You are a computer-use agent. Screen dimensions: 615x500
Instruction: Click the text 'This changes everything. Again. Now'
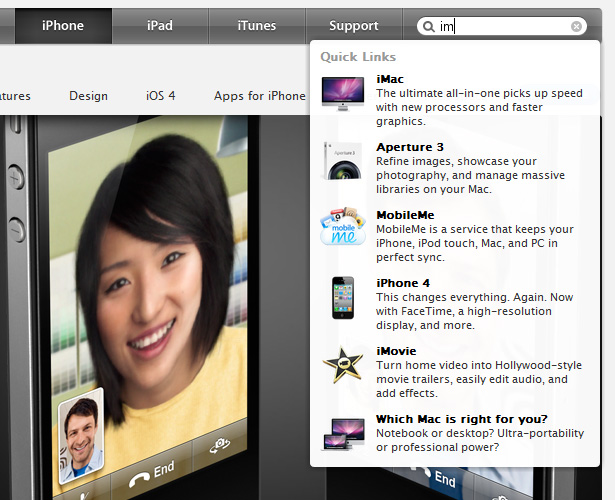(x=475, y=297)
